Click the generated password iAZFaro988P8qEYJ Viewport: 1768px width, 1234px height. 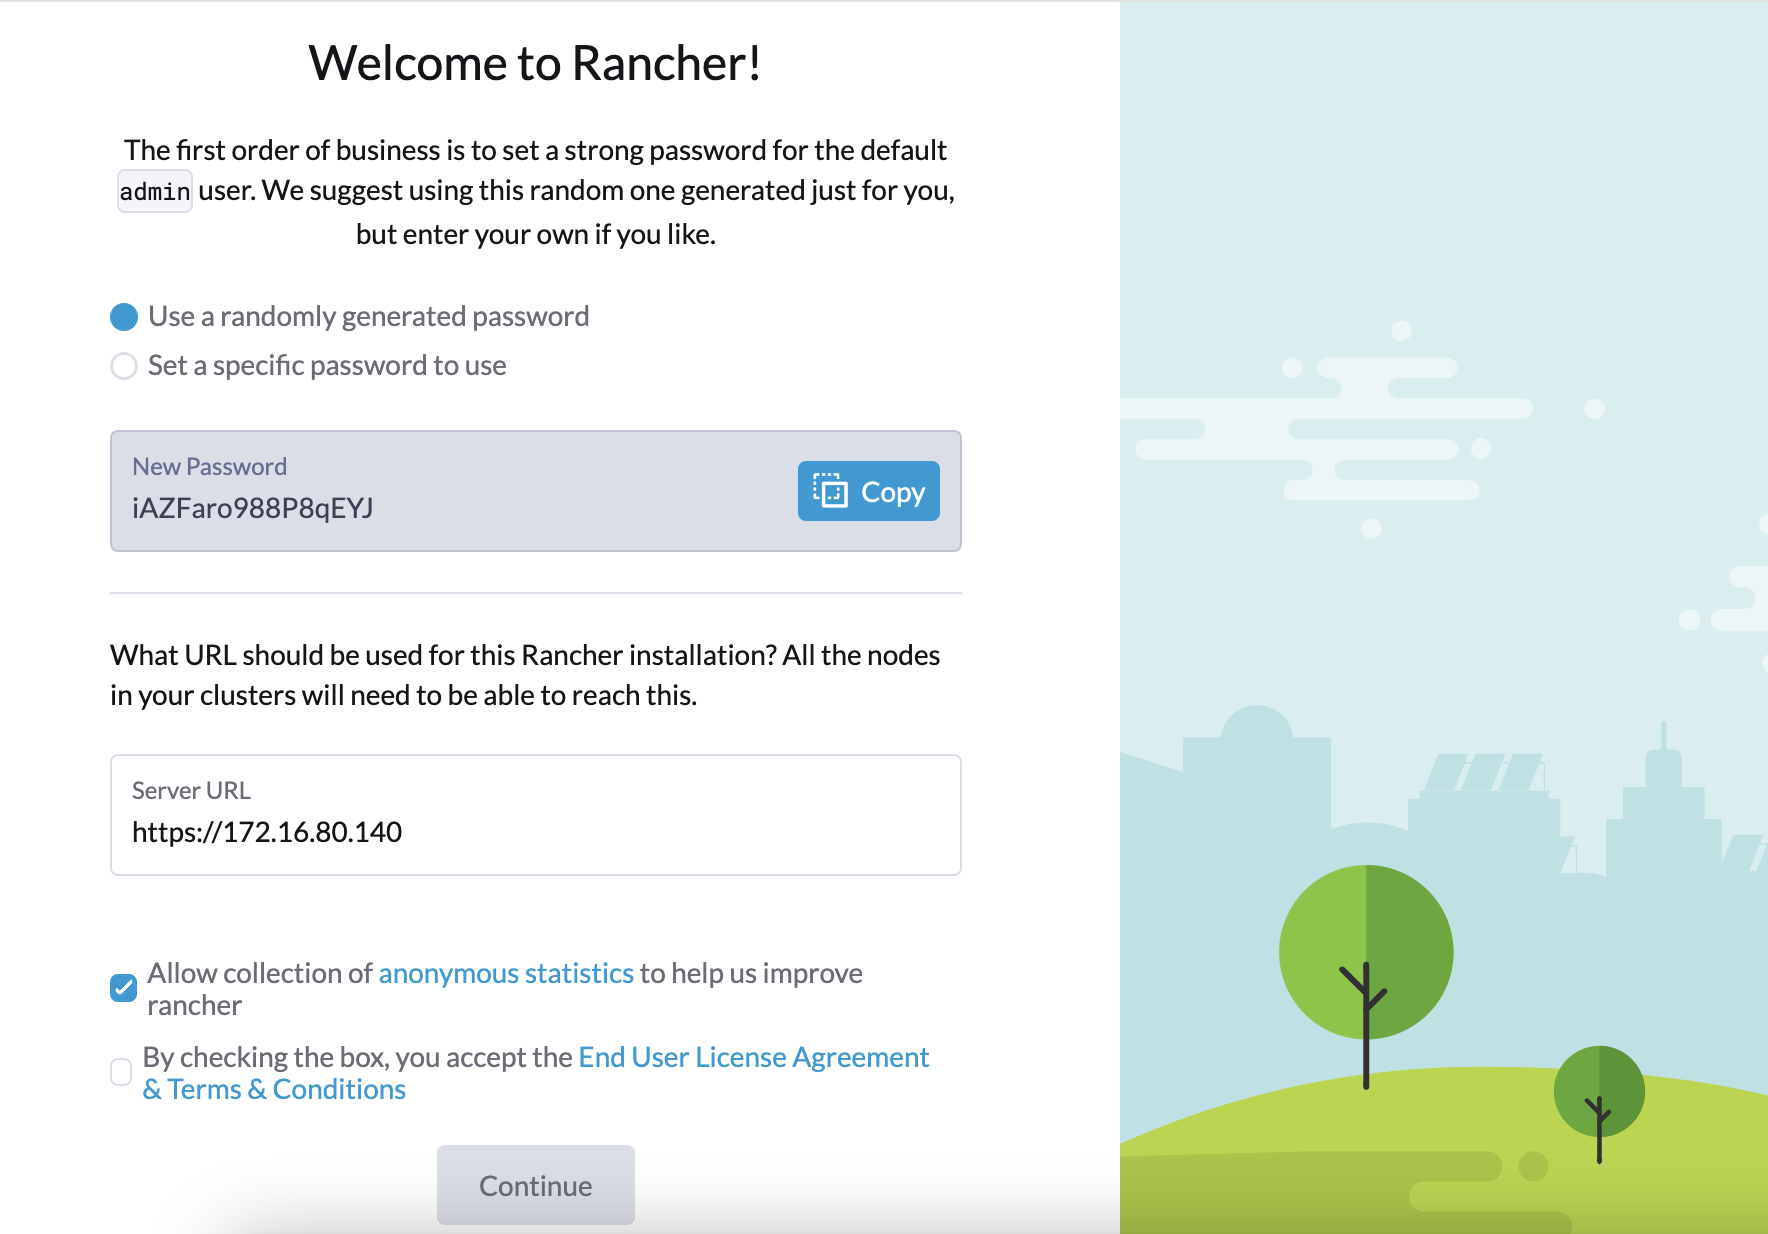point(253,508)
